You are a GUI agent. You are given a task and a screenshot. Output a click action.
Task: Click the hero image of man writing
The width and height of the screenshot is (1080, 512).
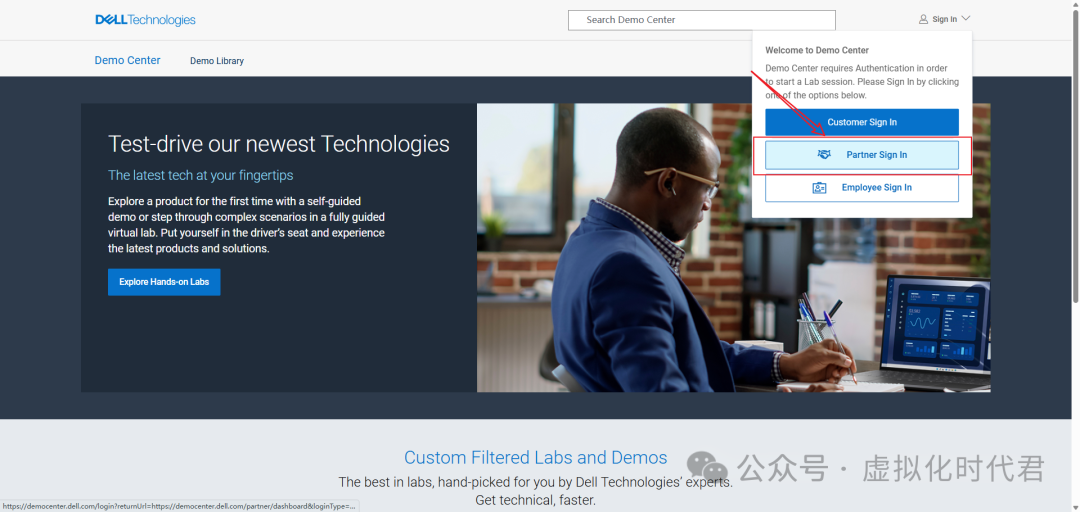[734, 247]
